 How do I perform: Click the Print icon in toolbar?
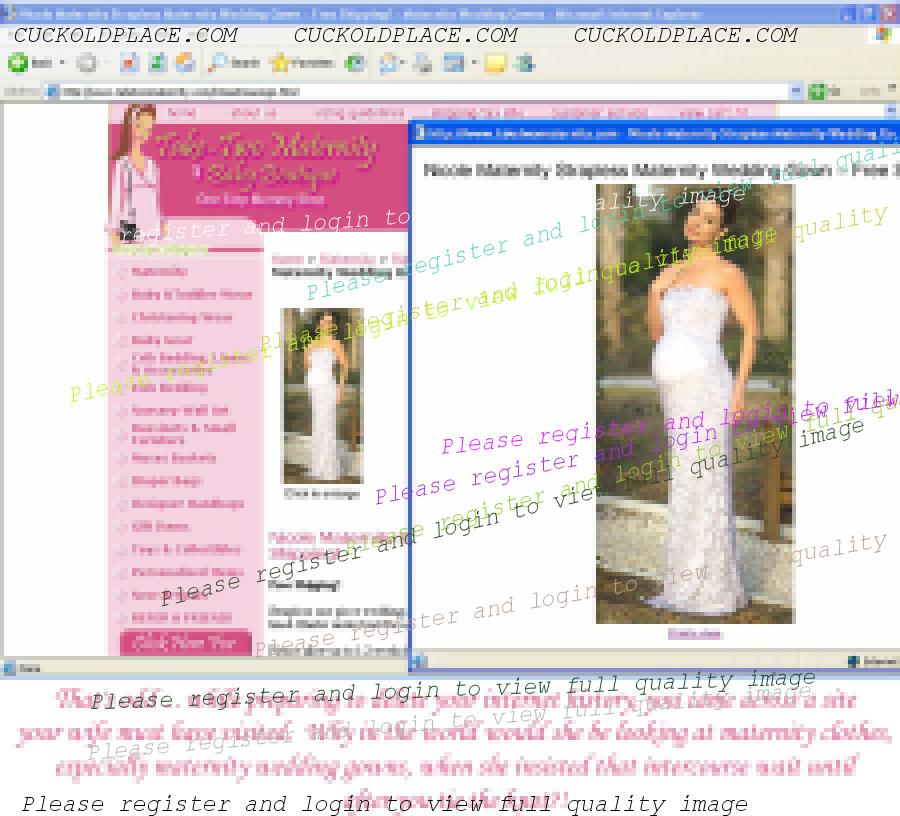(x=423, y=63)
